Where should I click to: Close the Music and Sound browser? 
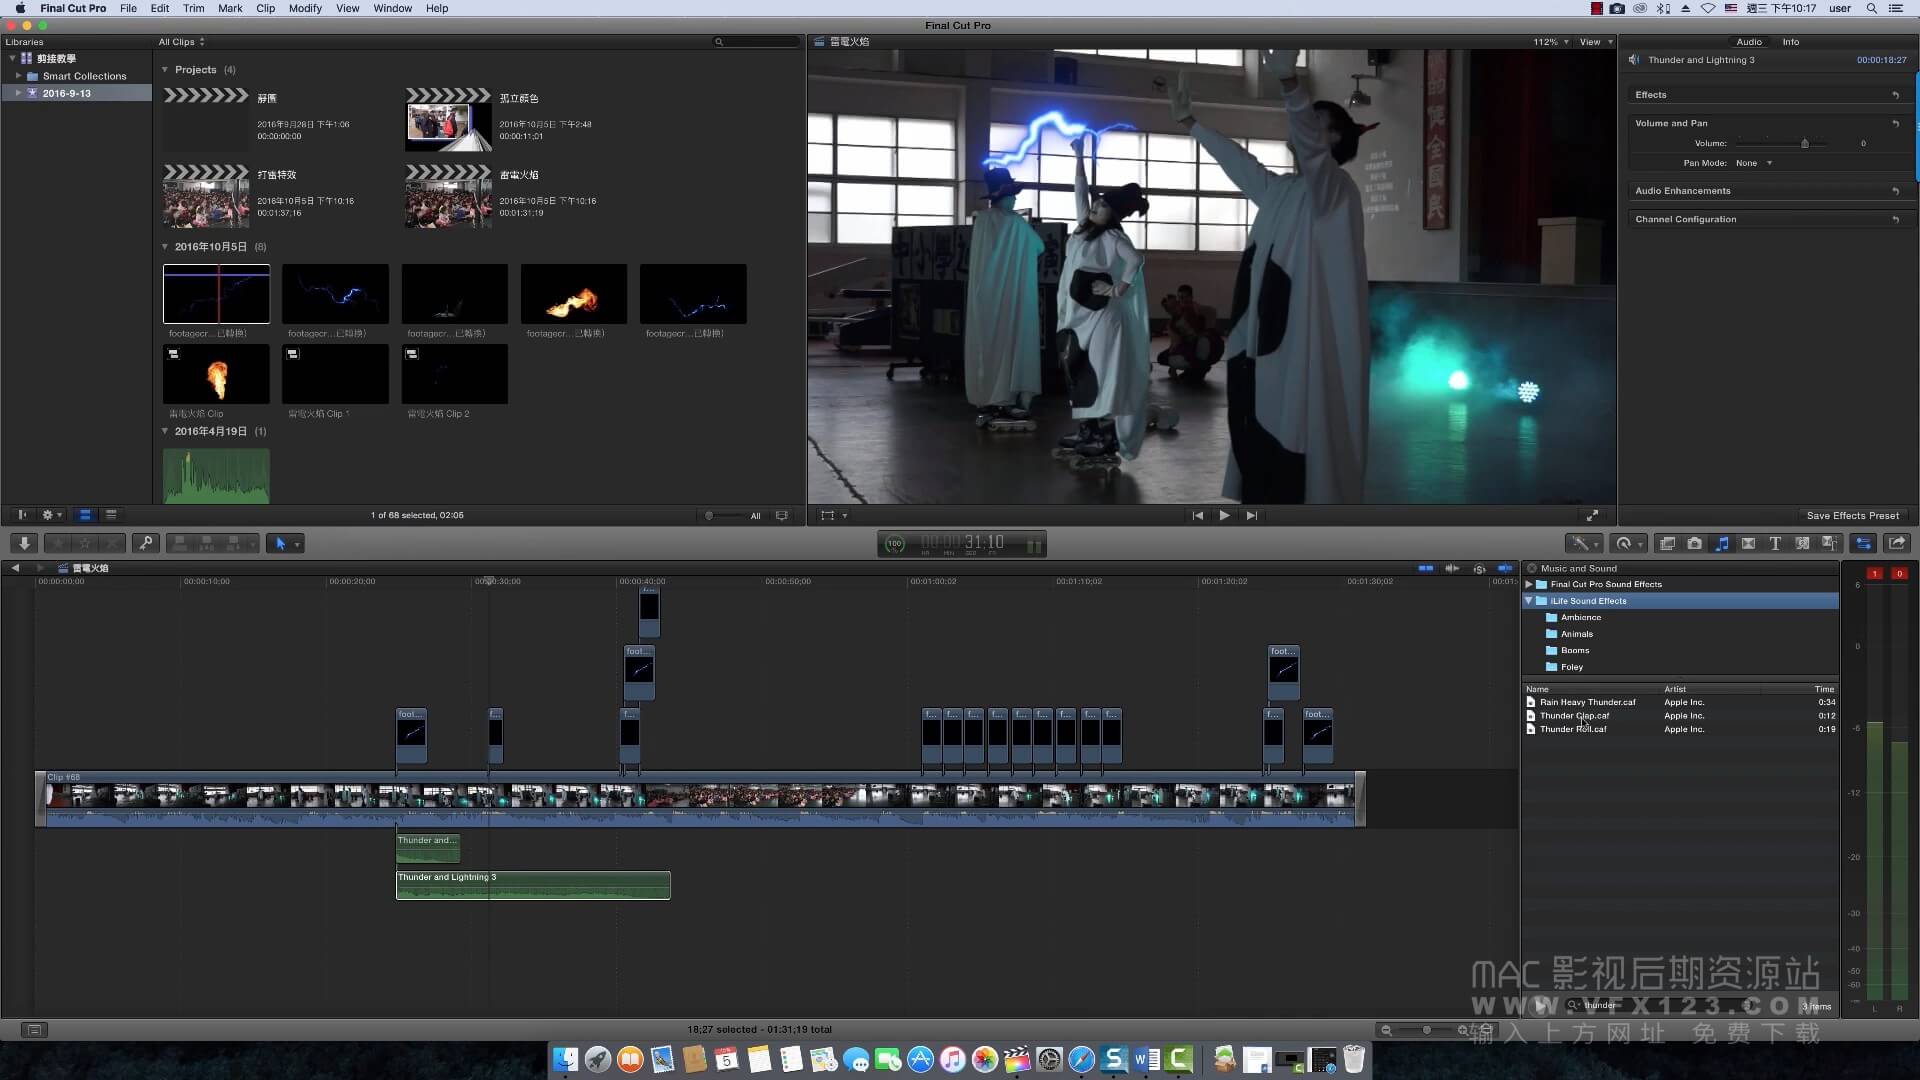tap(1531, 568)
